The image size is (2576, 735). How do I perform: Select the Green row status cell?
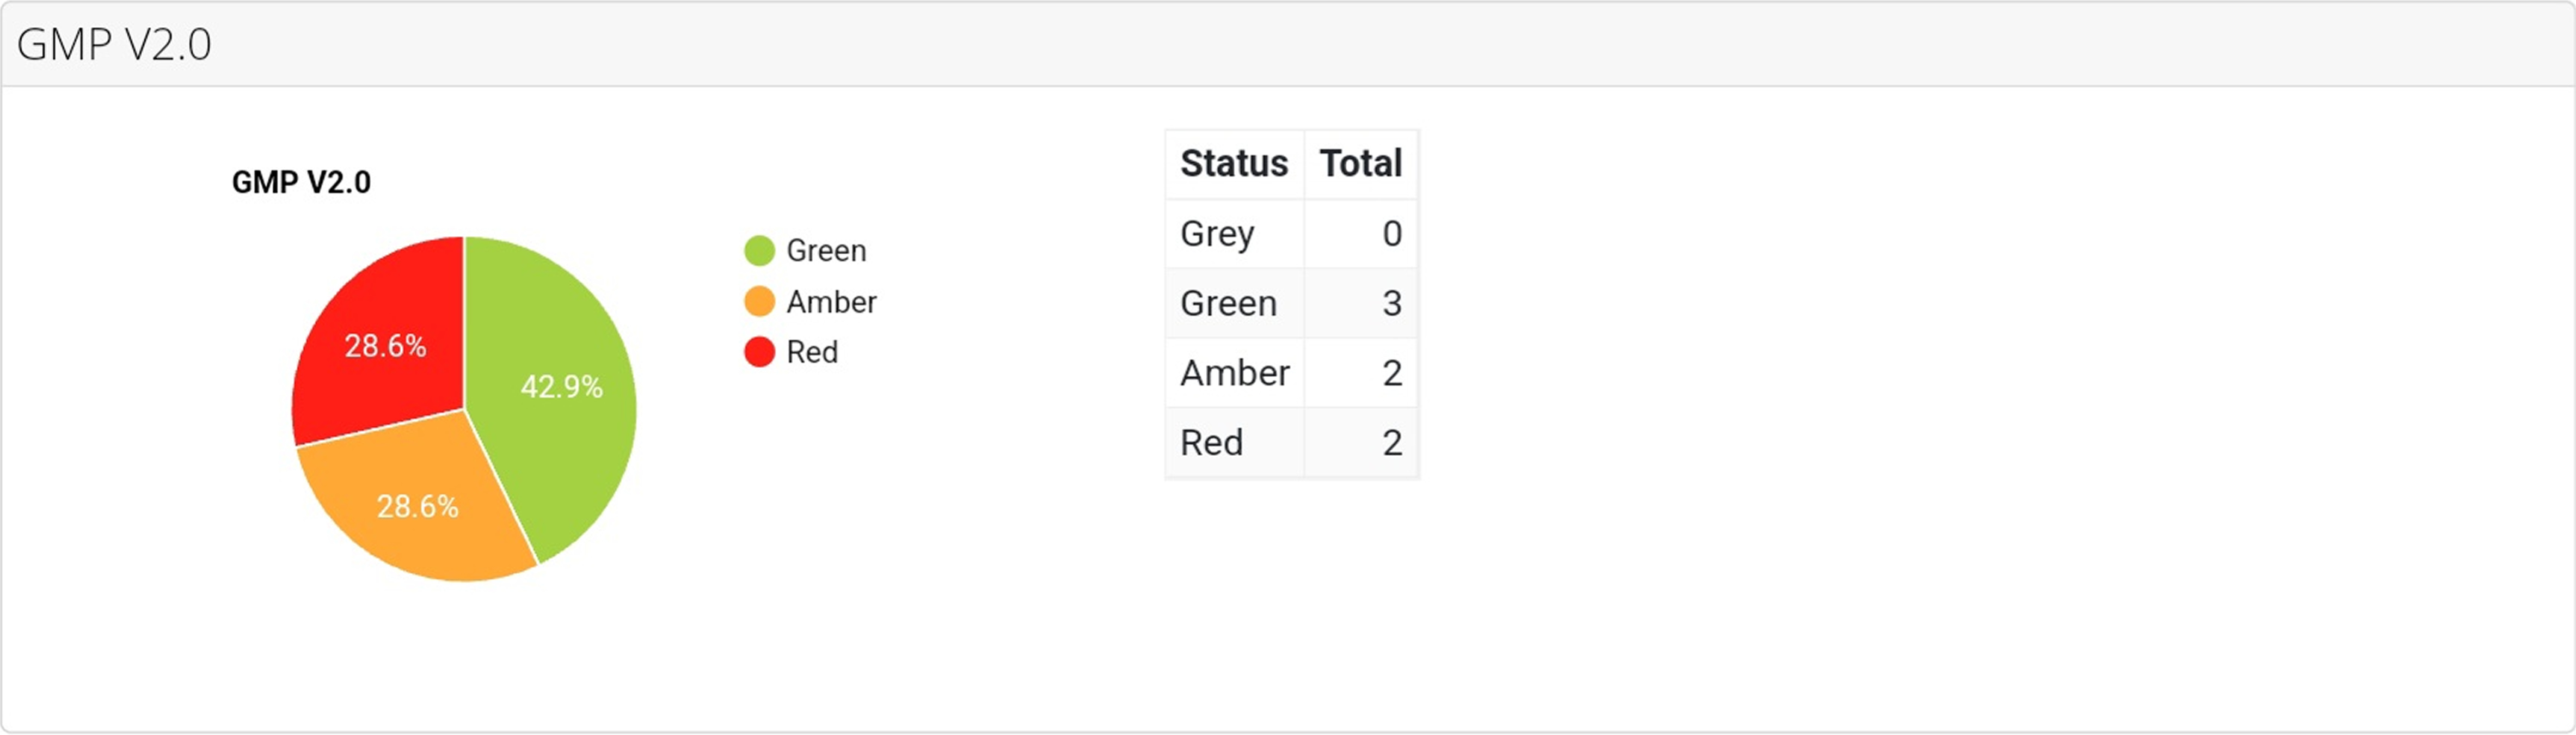(x=1228, y=303)
